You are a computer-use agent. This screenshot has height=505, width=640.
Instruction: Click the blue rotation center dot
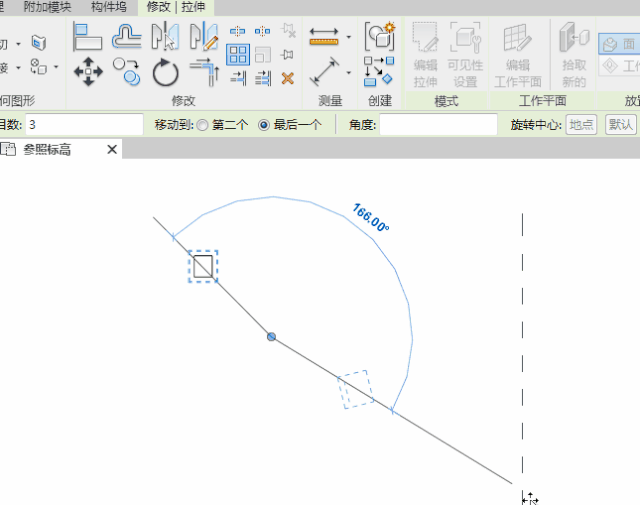271,337
